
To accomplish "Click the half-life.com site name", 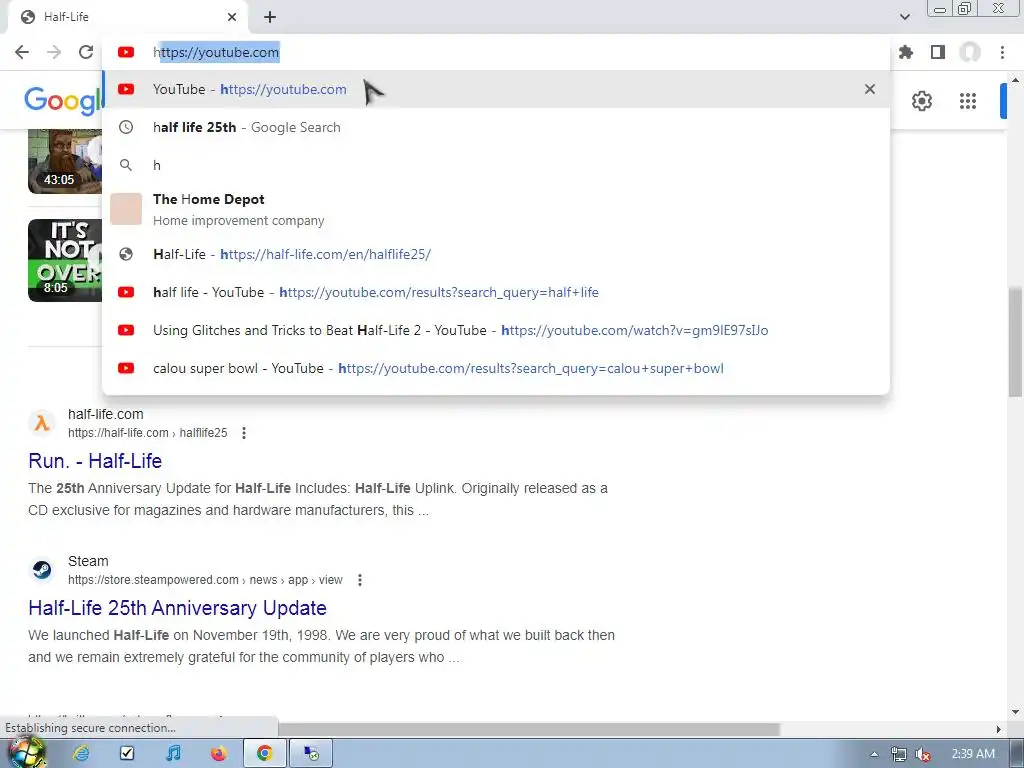I will click(106, 414).
